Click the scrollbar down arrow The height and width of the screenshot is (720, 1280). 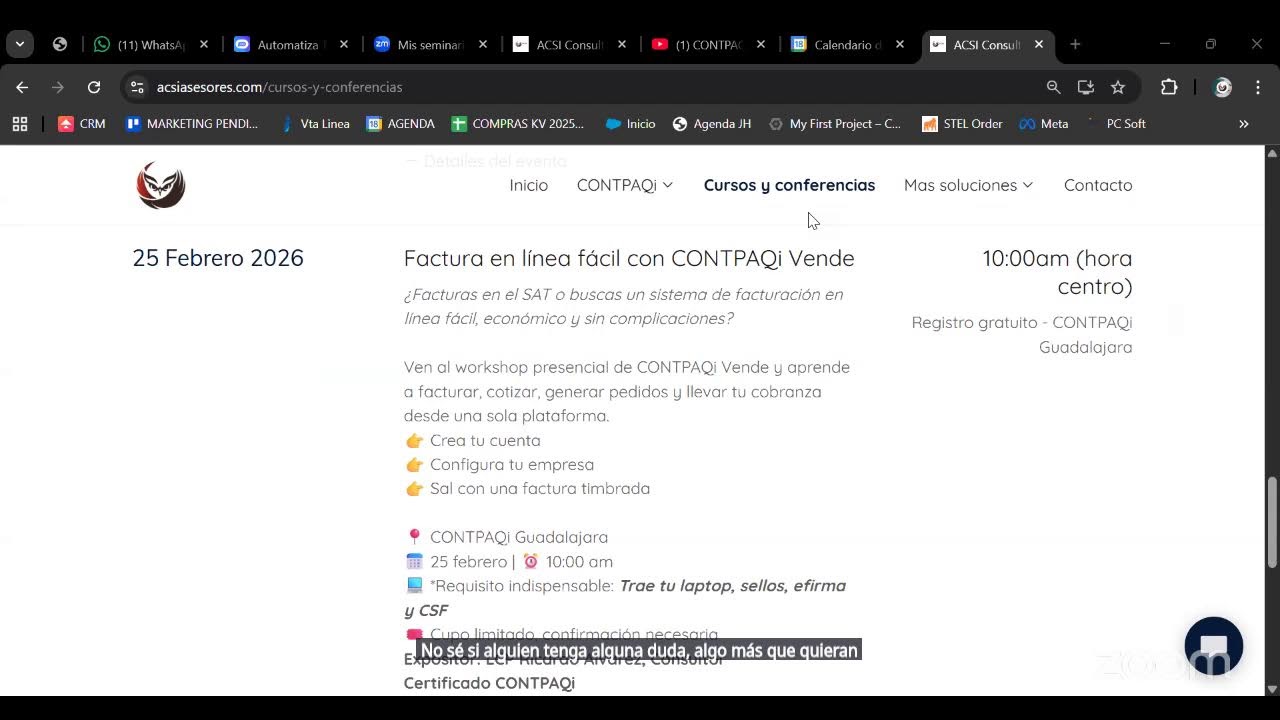click(x=1272, y=689)
